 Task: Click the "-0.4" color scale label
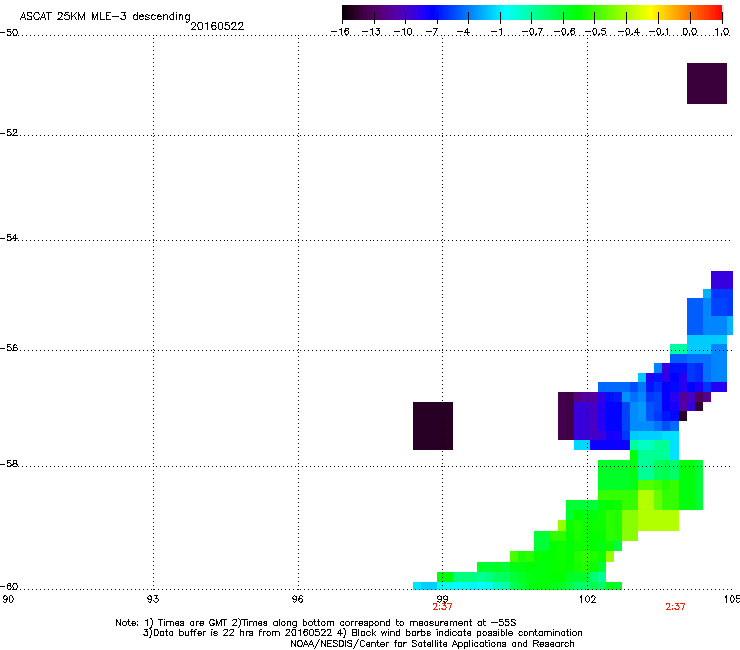pyautogui.click(x=628, y=32)
